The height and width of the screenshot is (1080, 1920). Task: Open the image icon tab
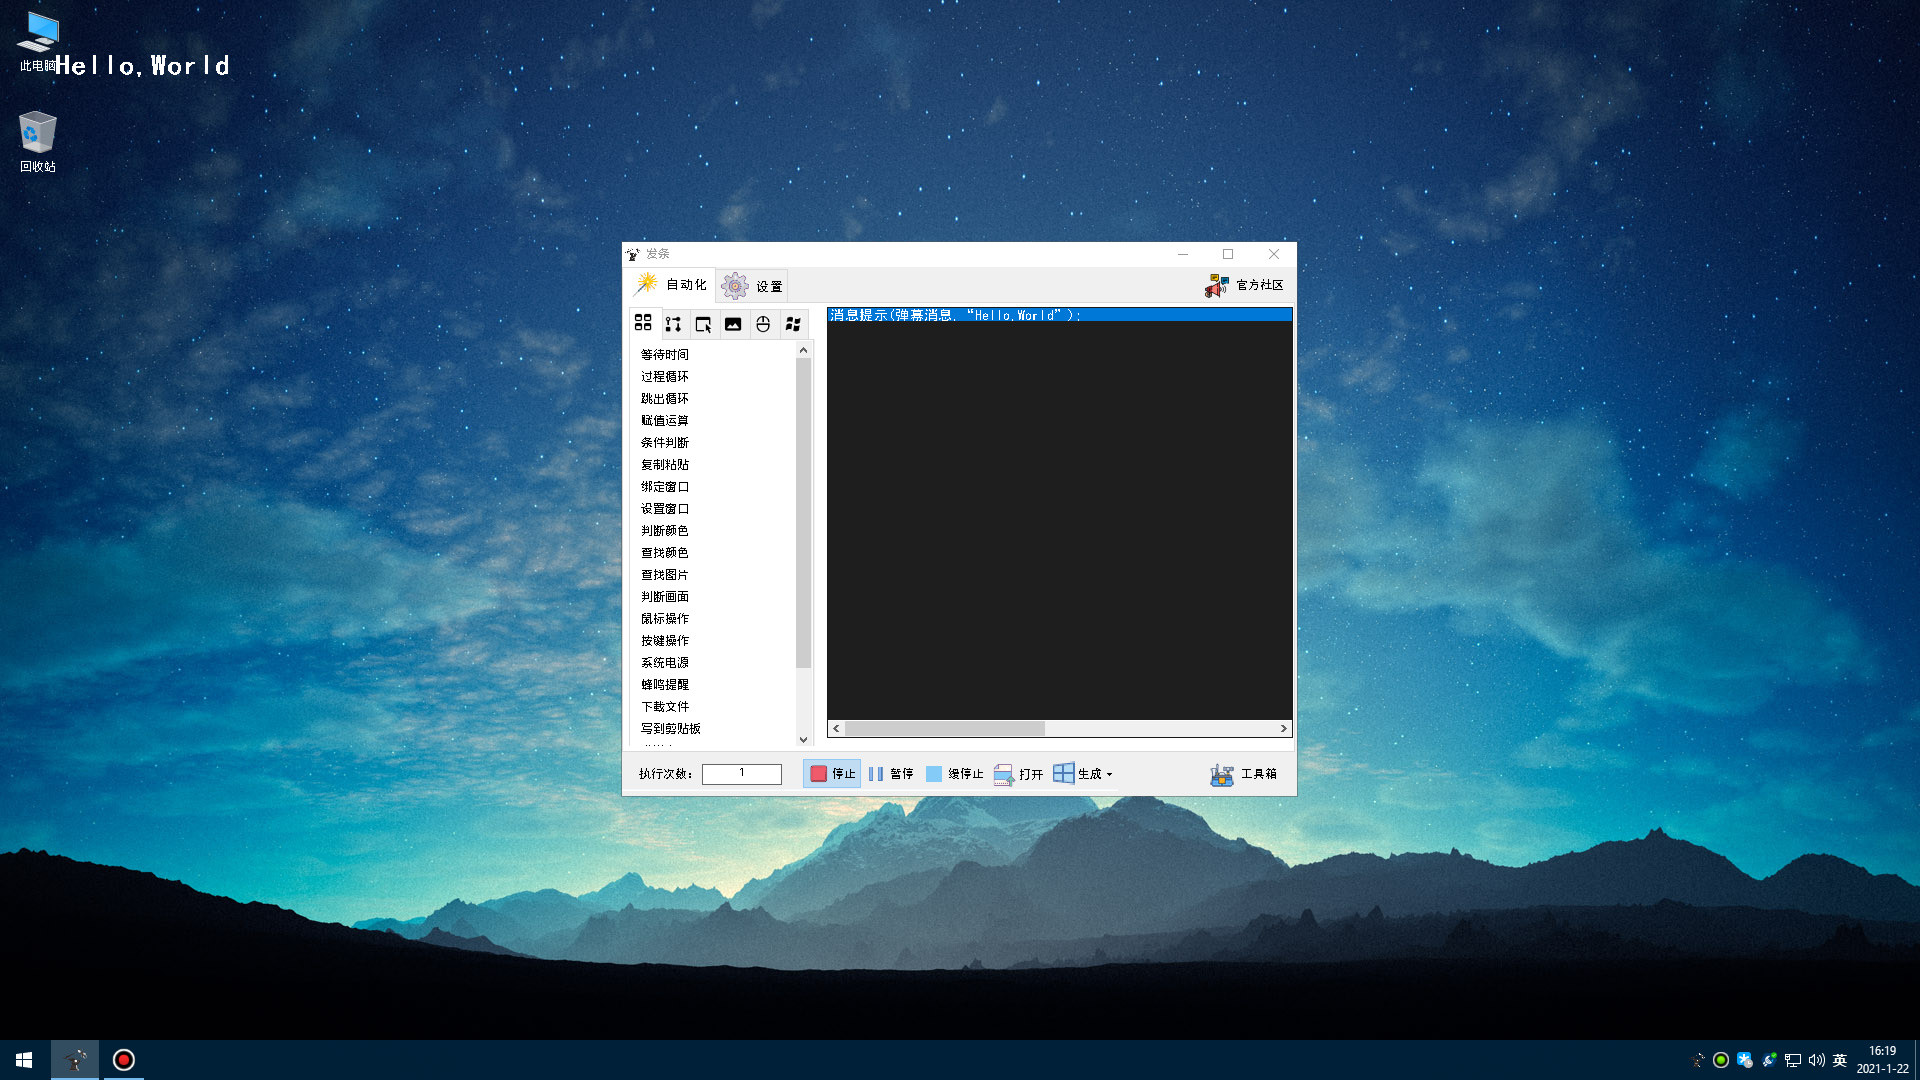click(x=733, y=324)
